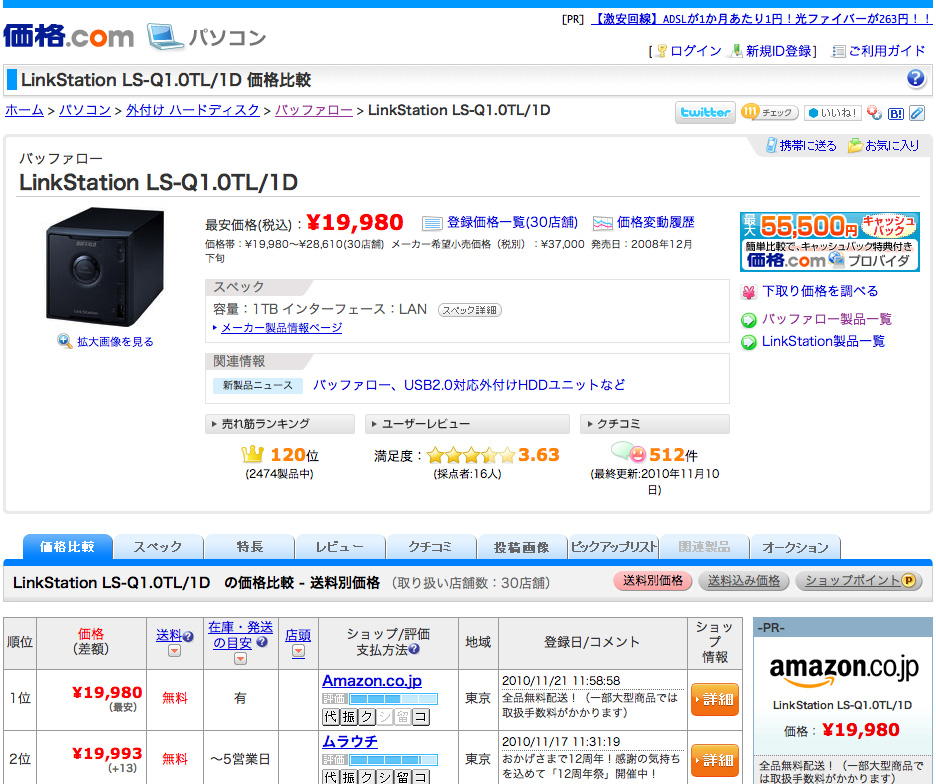Image resolution: width=936 pixels, height=784 pixels.
Task: Open the sort dropdown arrow under 送料
Action: click(x=174, y=651)
